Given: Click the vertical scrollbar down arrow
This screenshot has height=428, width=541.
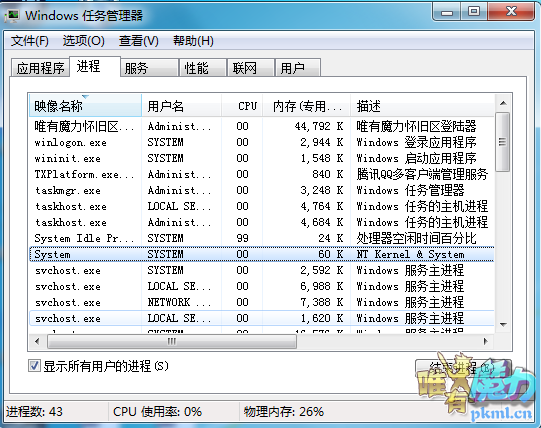Looking at the screenshot, I should [x=503, y=324].
